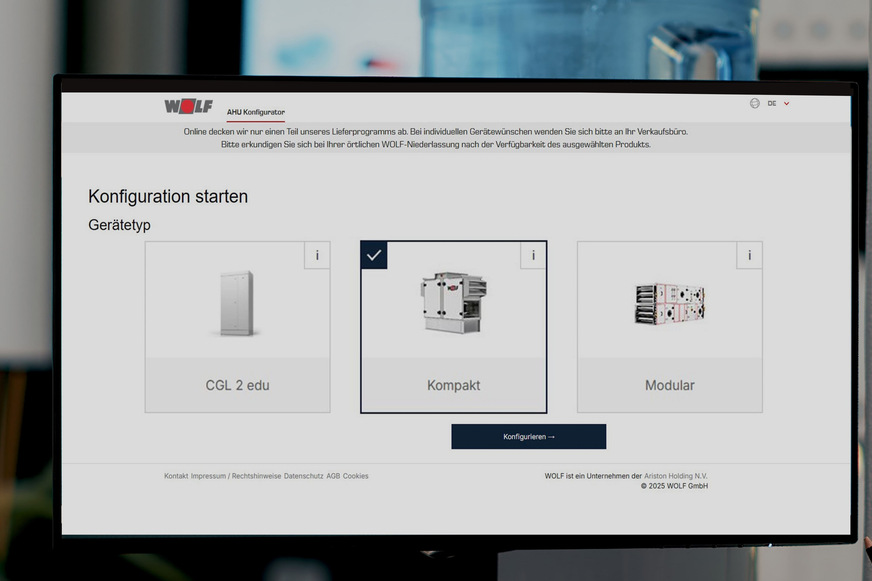Go to the Datenschutz page
This screenshot has width=872, height=581.
point(303,476)
